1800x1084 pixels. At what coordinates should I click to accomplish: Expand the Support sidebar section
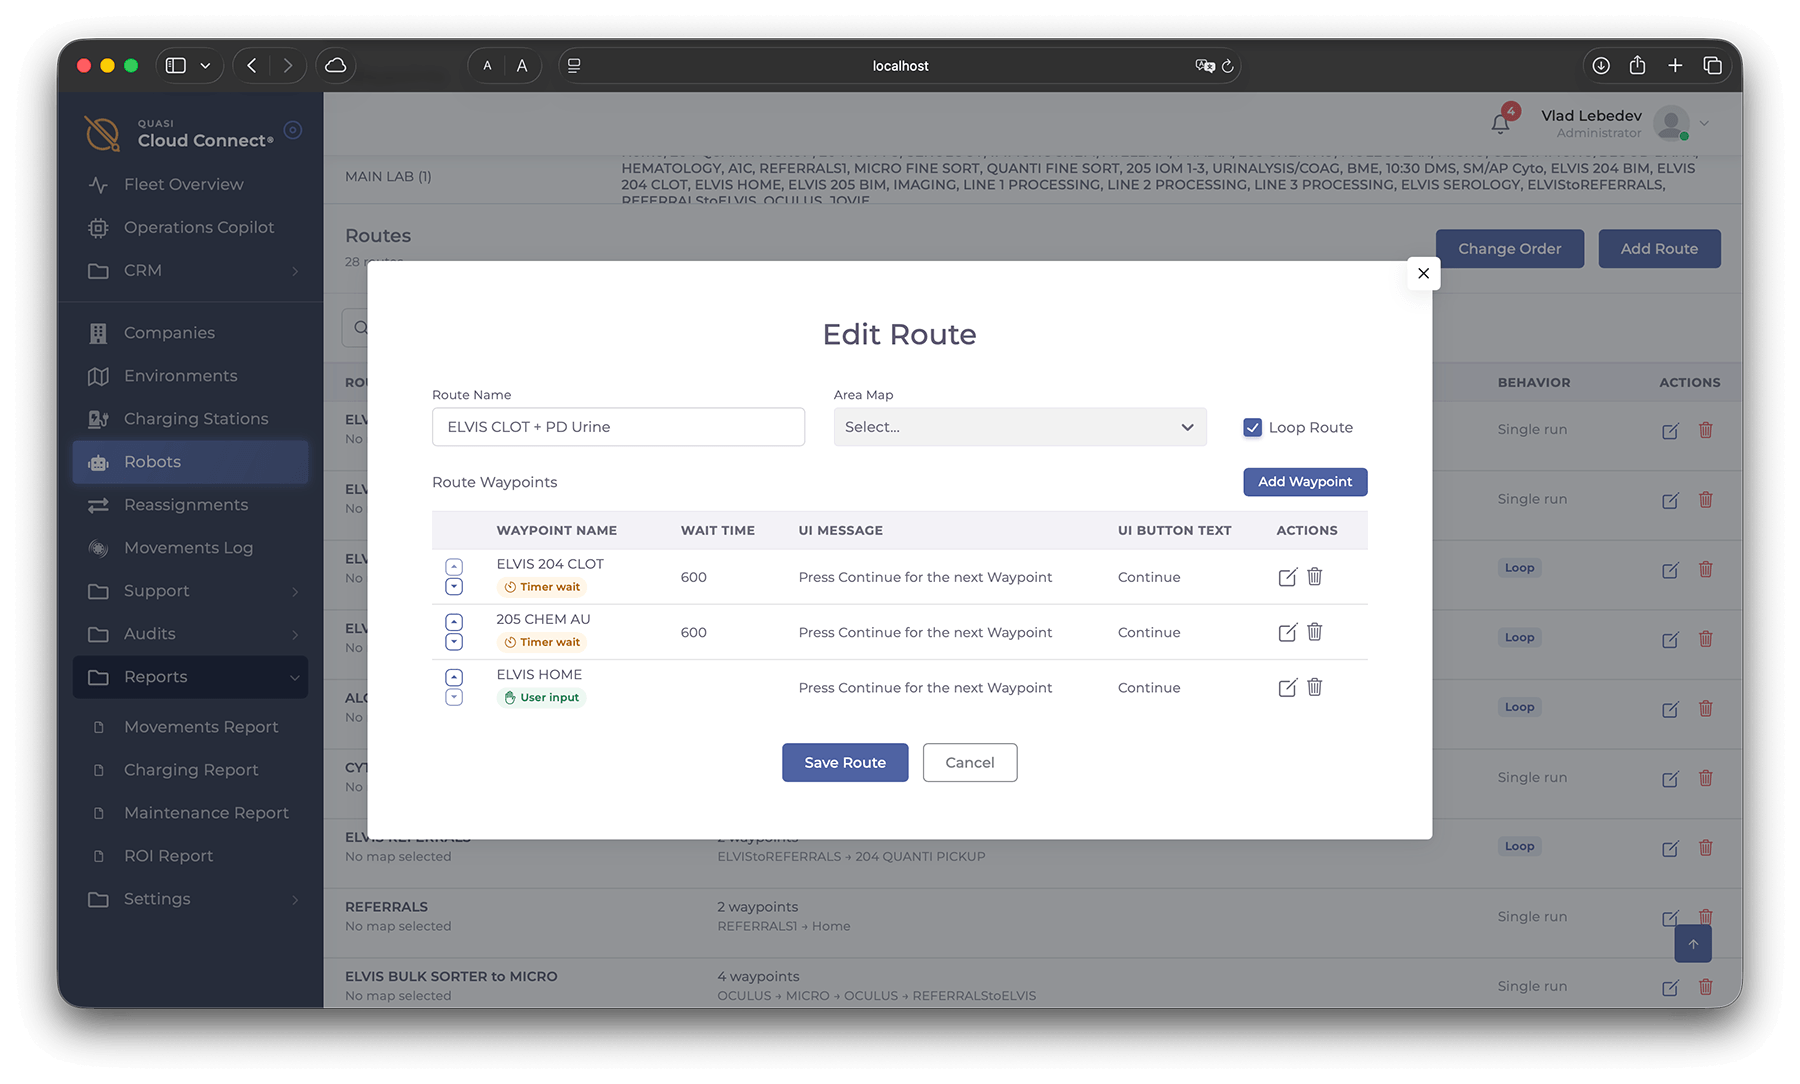point(190,591)
